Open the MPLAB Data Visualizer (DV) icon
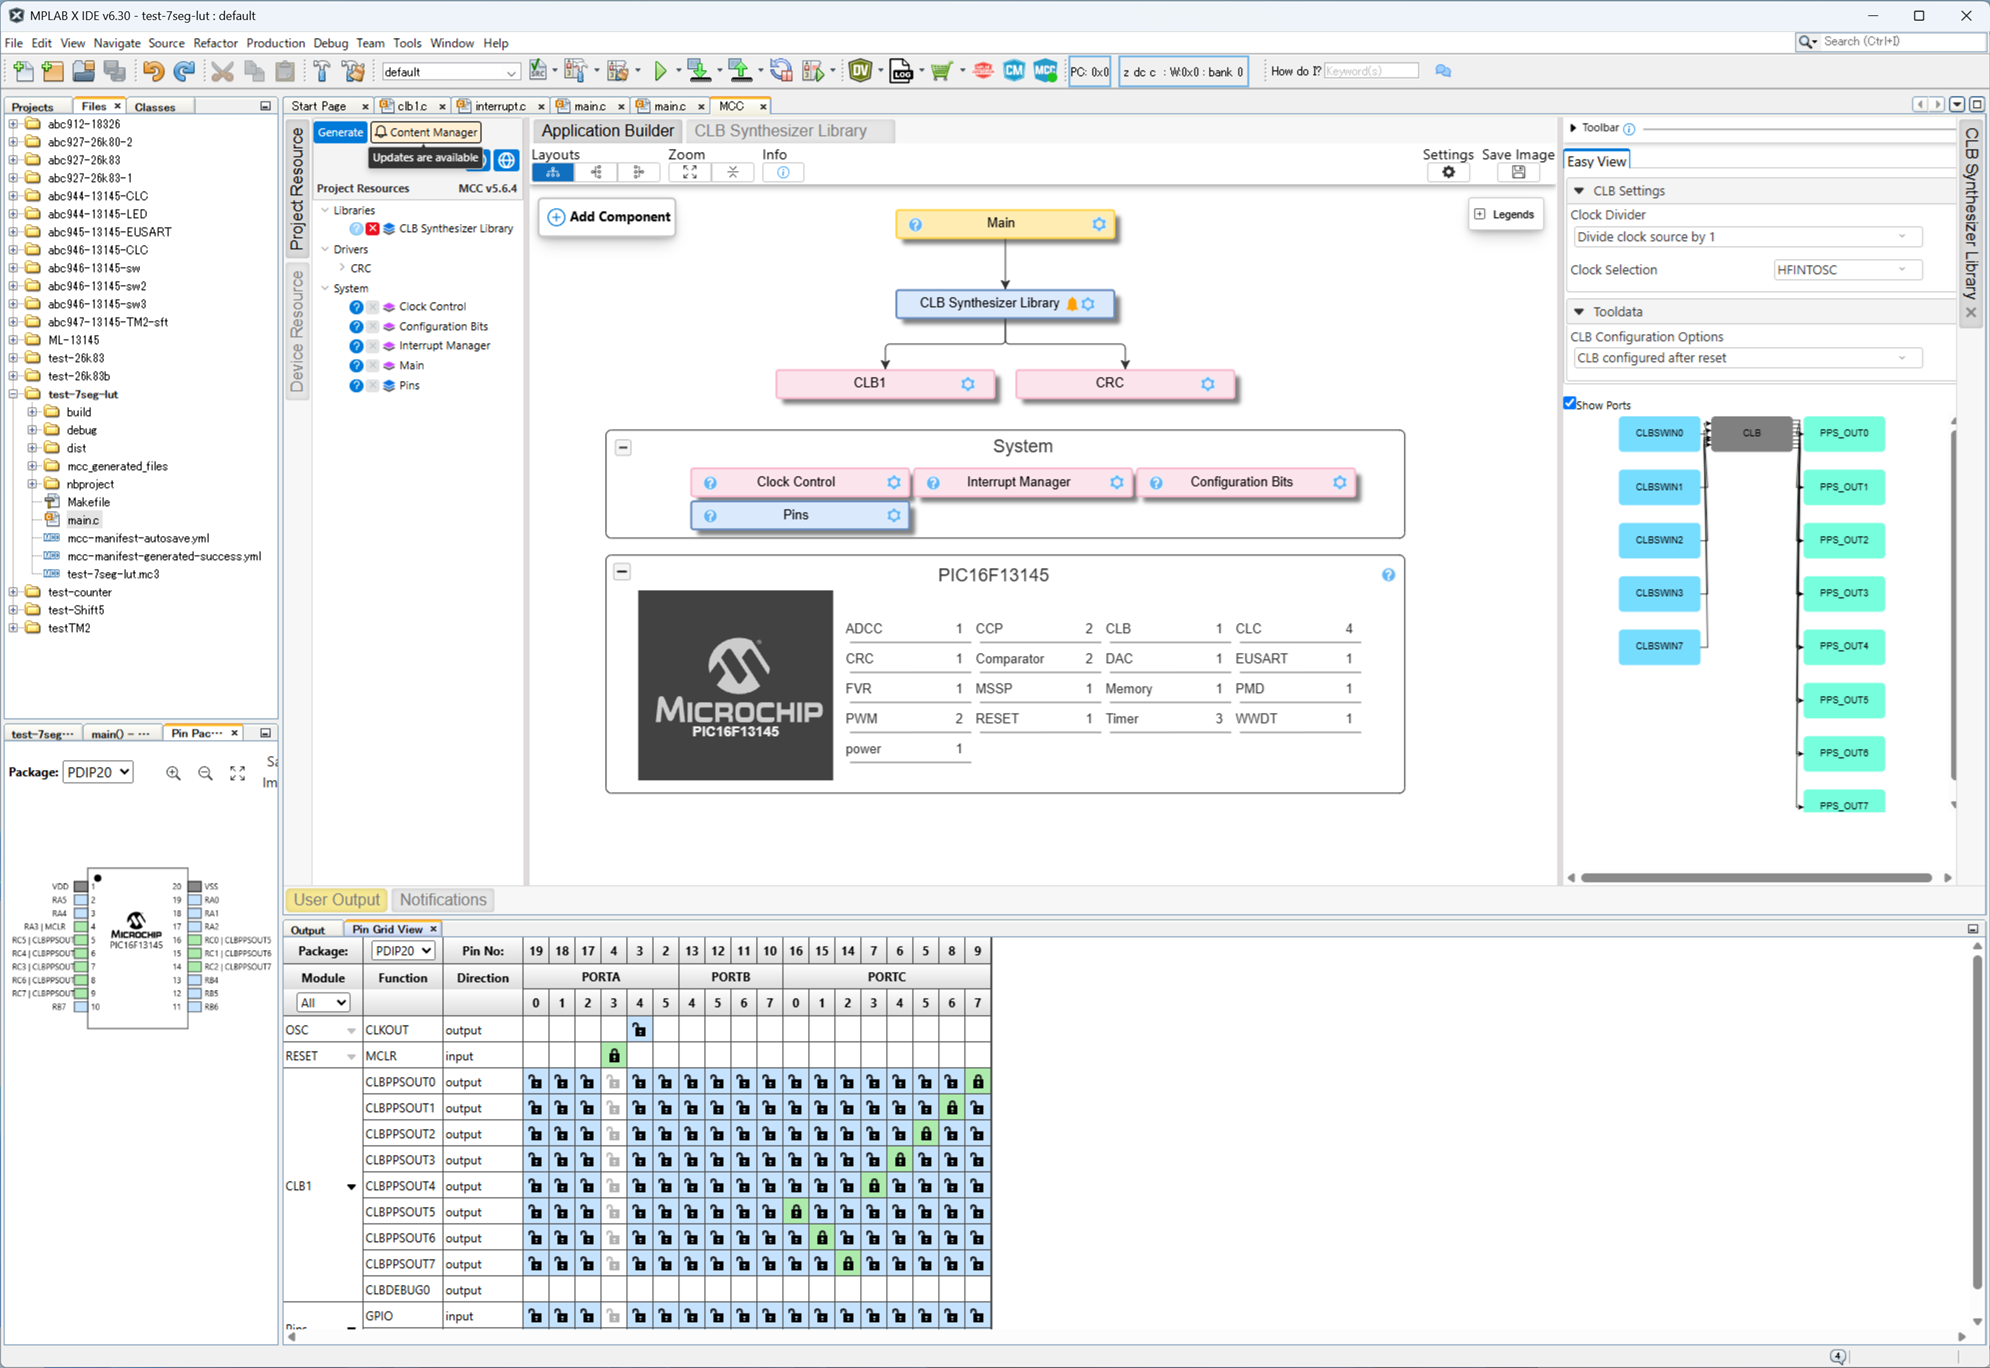Screen dimensions: 1990x1368 tap(860, 71)
